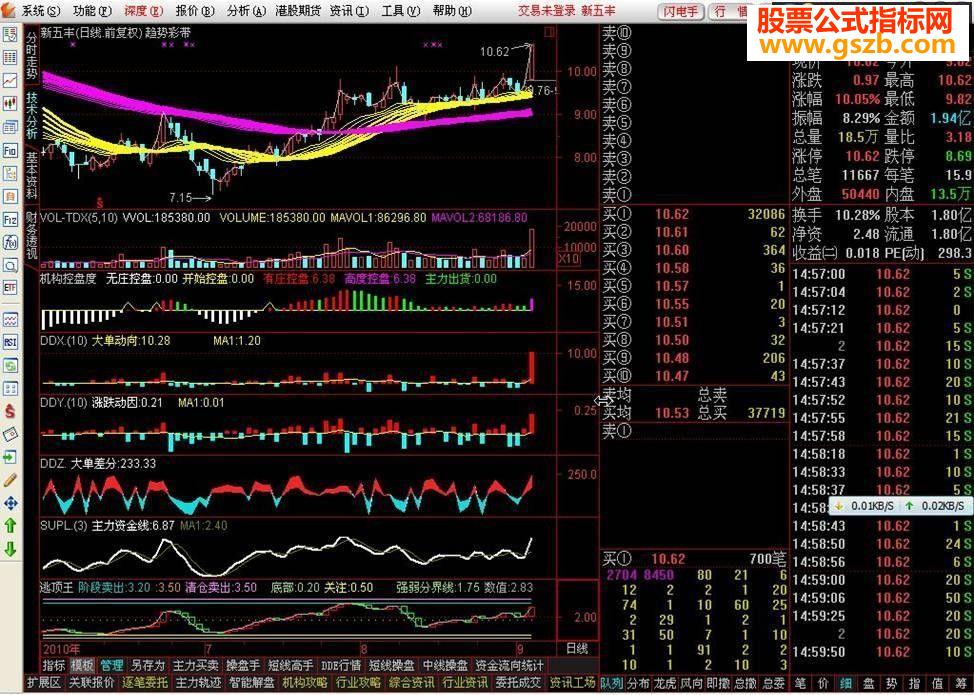Select the 分布 tab below order queue
The height and width of the screenshot is (695, 974).
point(638,683)
